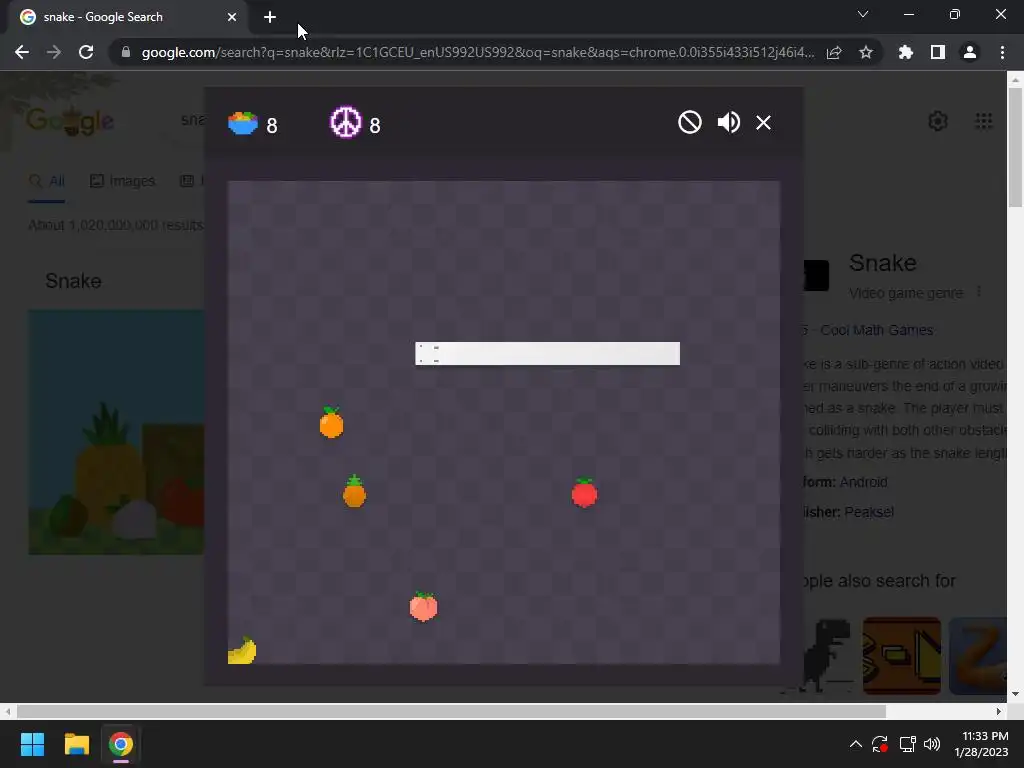Screen dimensions: 1024x768
Task: Open the tab search dropdown arrow
Action: 863,14
